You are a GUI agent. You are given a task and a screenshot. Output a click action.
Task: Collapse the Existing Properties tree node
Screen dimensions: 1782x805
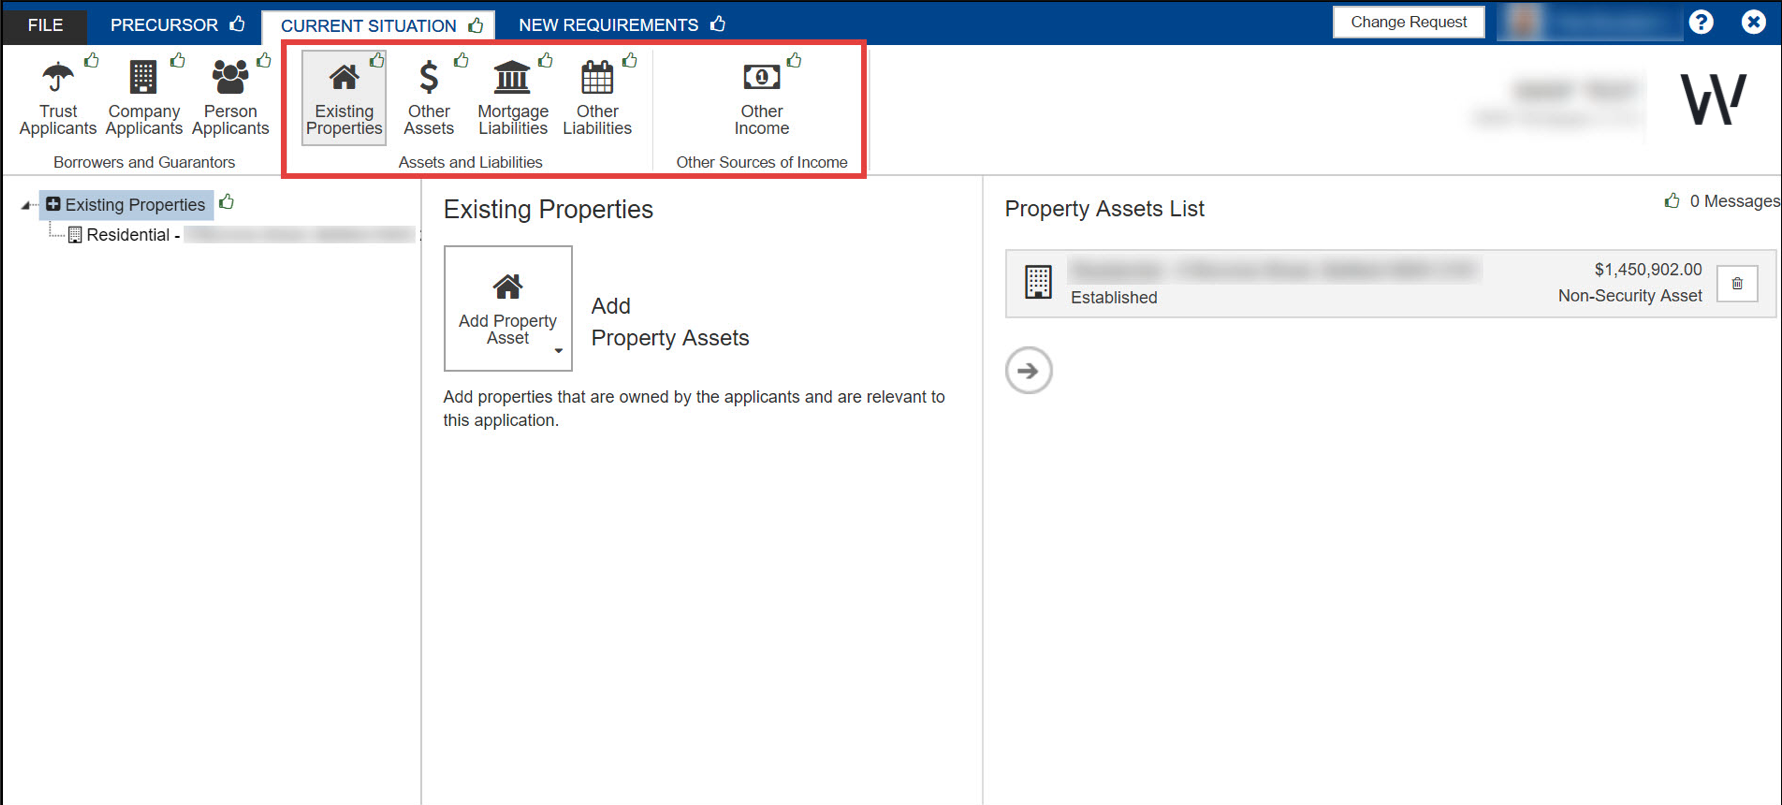tap(26, 205)
